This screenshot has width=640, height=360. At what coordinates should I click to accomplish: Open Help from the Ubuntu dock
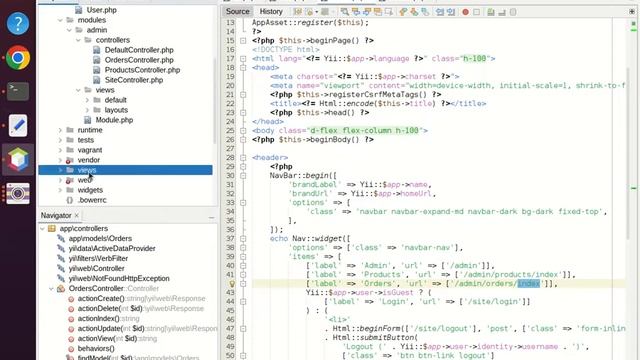[18, 23]
